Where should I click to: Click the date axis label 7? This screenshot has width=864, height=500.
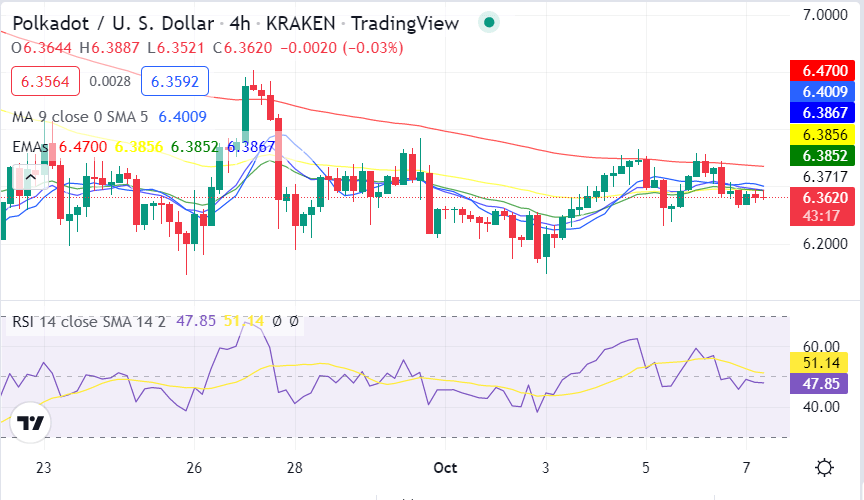(746, 468)
